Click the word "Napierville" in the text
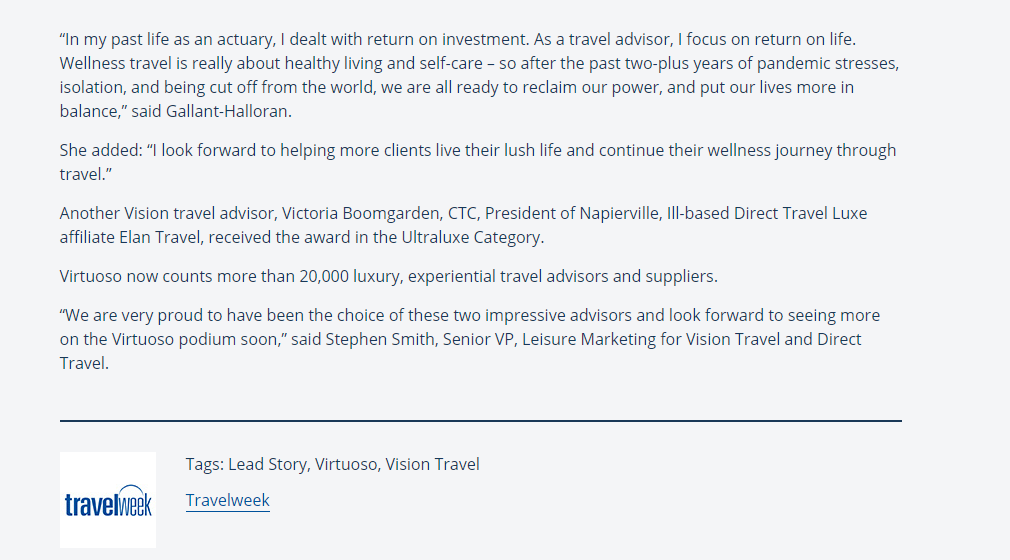The height and width of the screenshot is (560, 1010). 619,213
